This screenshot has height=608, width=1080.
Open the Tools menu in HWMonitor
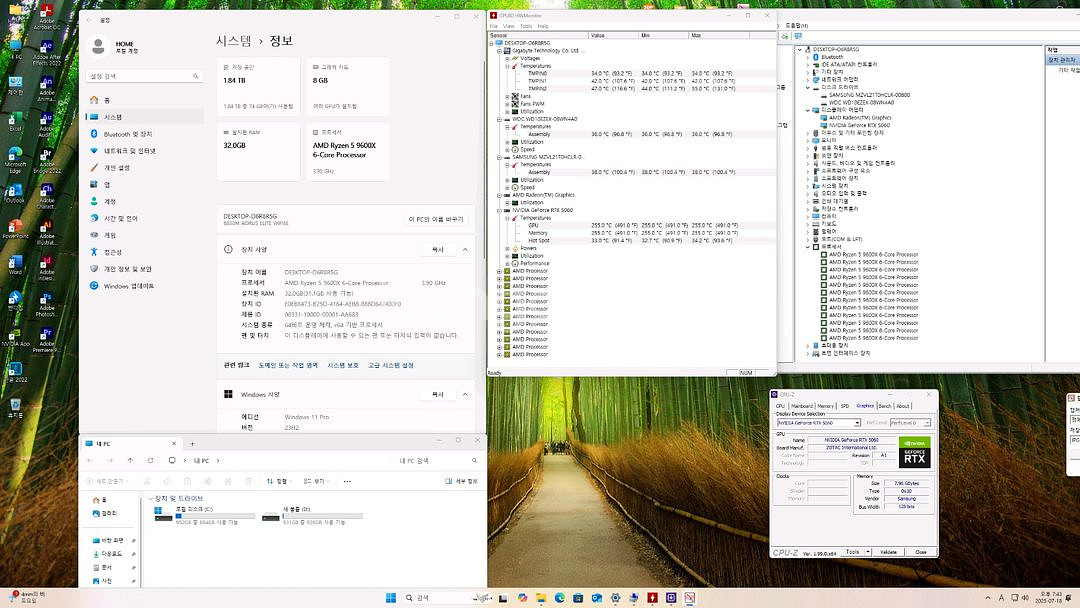coord(526,26)
